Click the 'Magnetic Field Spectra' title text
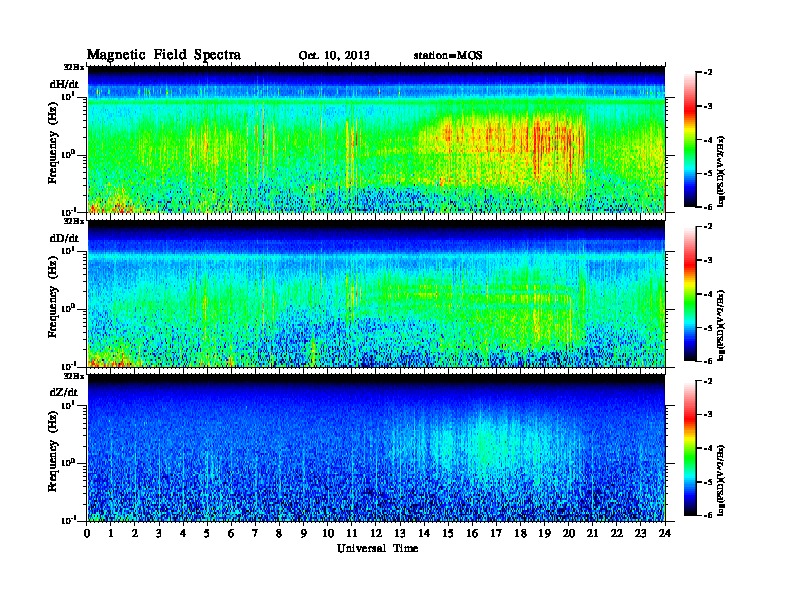The height and width of the screenshot is (612, 792). (164, 55)
